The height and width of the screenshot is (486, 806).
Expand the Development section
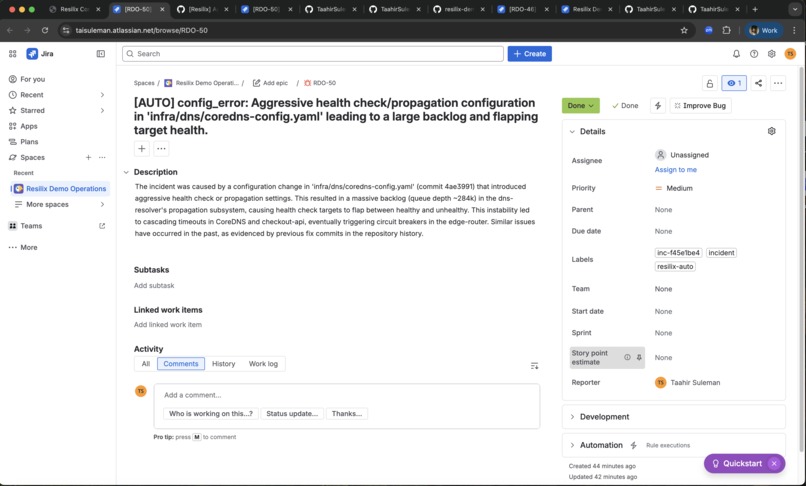[572, 417]
